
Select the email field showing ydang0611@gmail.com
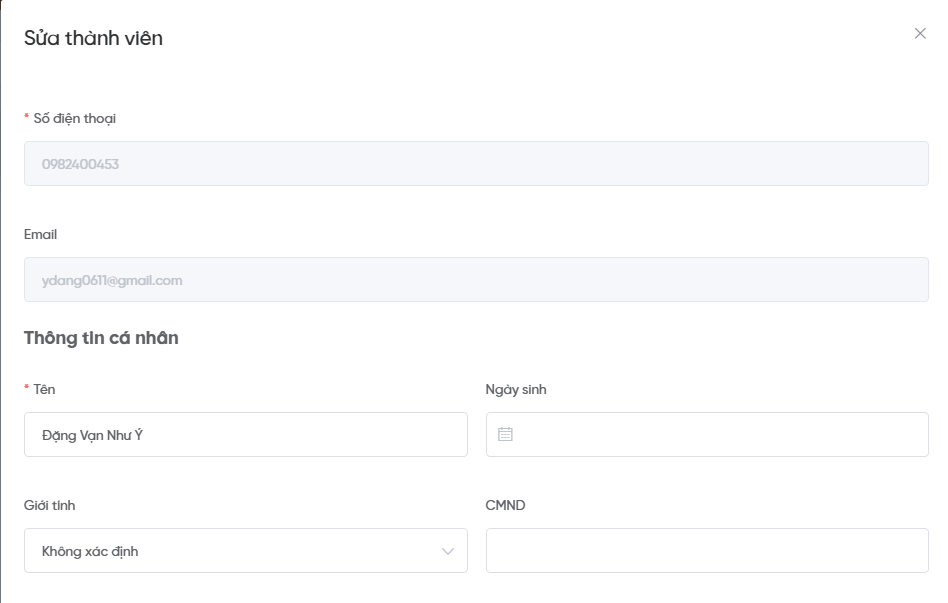476,280
